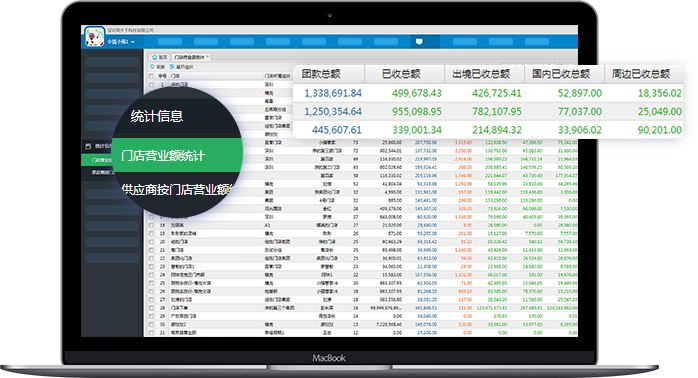This screenshot has width=698, height=378.
Task: Click the 周边已收总额 header in the enlarged summary
Action: point(641,74)
